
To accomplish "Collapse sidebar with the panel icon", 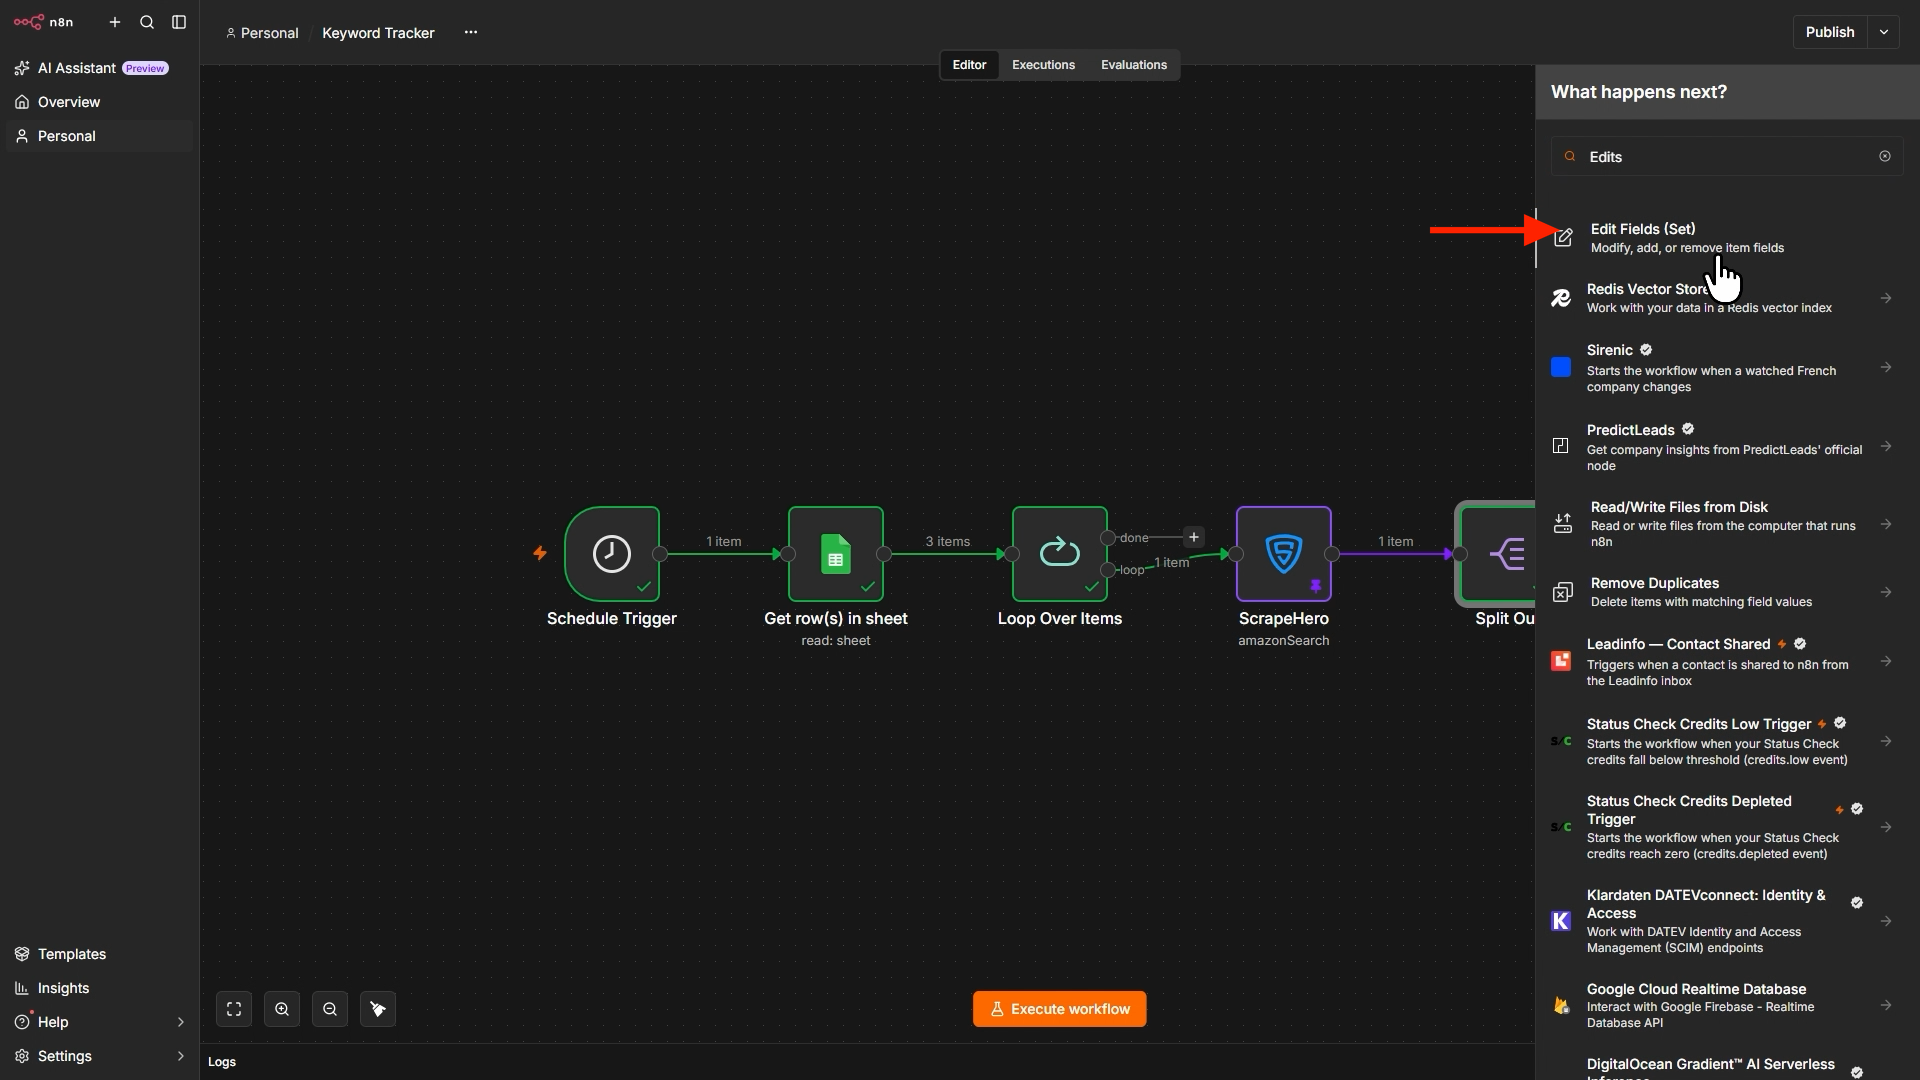I will click(x=179, y=22).
